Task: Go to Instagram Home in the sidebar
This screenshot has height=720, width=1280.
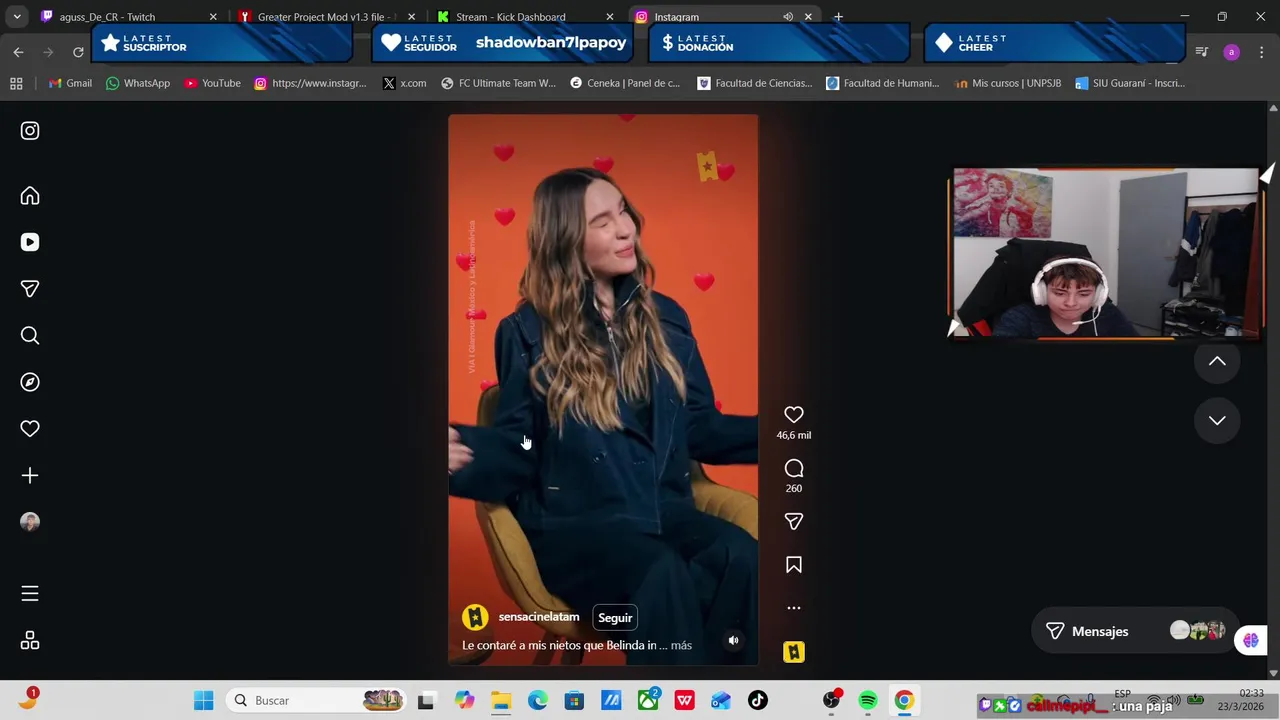Action: click(30, 196)
